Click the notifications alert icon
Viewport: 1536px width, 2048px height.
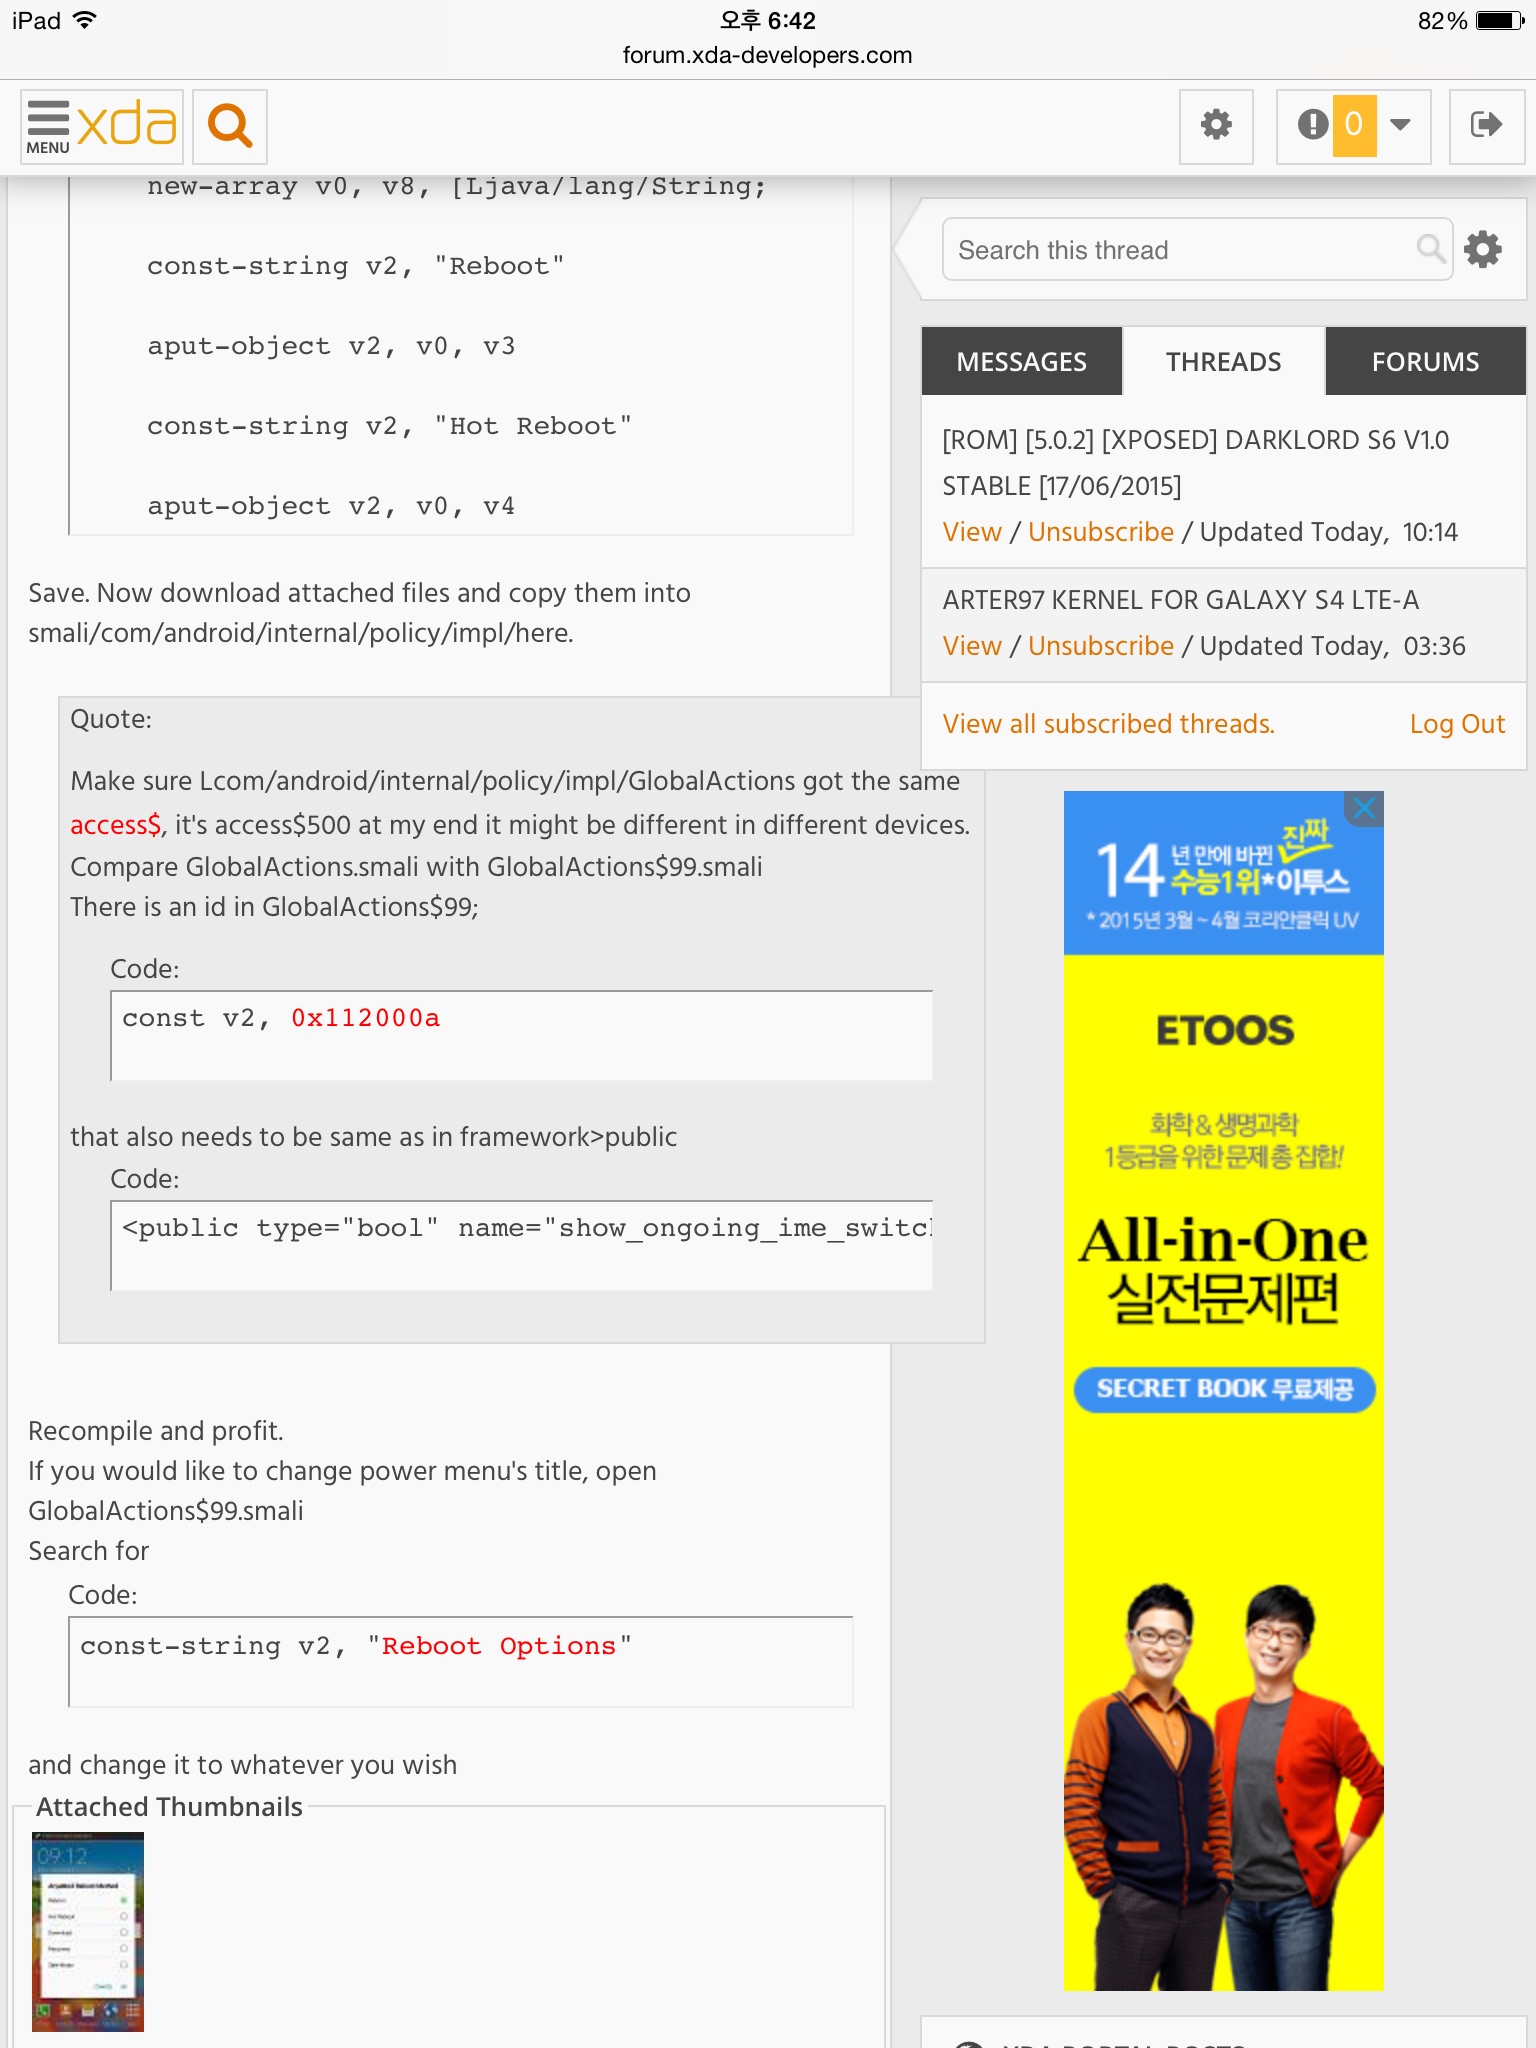point(1311,126)
